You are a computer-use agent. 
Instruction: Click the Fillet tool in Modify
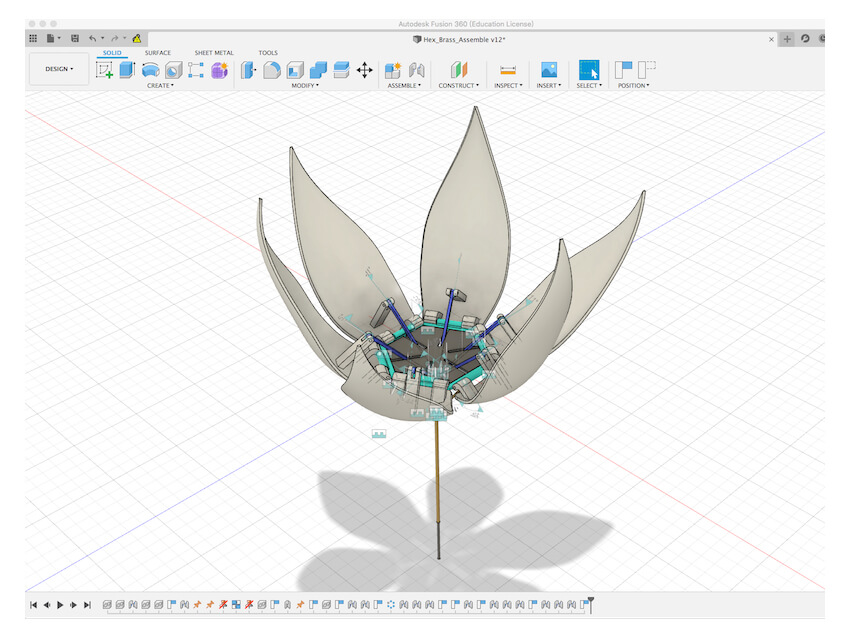tap(271, 70)
